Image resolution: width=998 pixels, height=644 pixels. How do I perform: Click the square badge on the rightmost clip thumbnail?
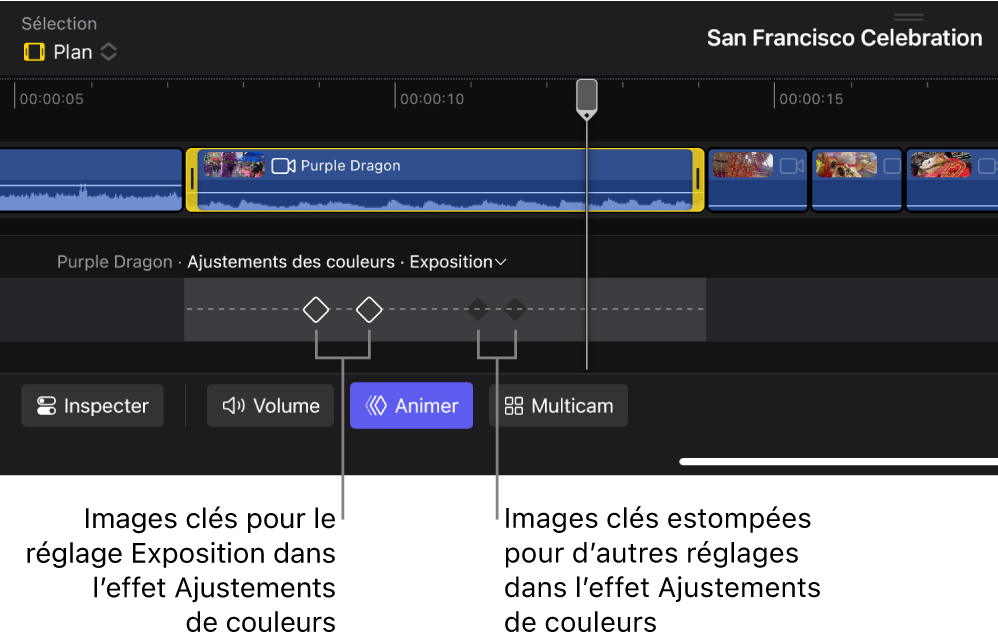pyautogui.click(x=892, y=166)
